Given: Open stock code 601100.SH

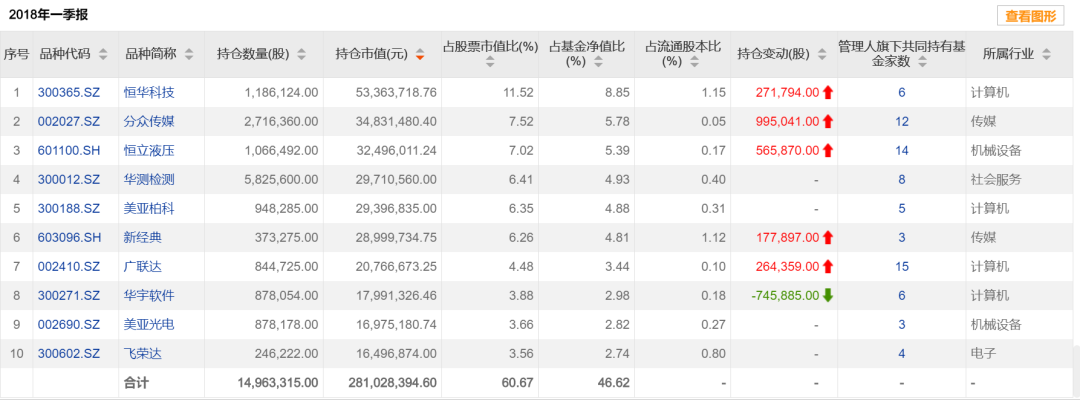Looking at the screenshot, I should point(69,151).
